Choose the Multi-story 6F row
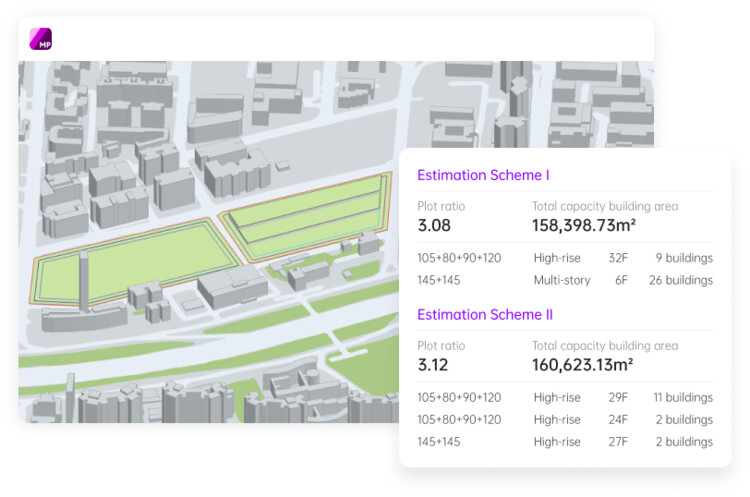Viewport: 750px width, 497px height. click(564, 280)
